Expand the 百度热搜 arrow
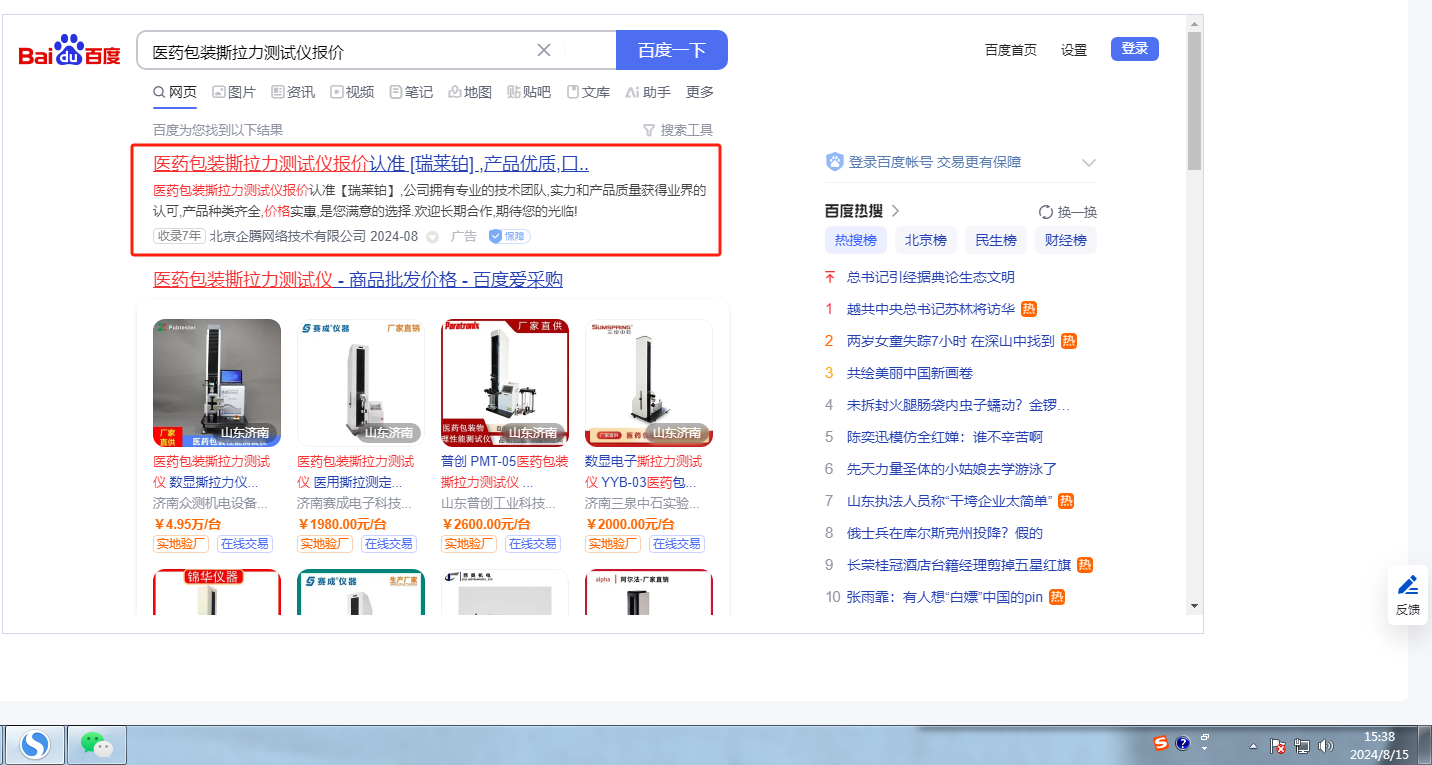 pyautogui.click(x=896, y=211)
